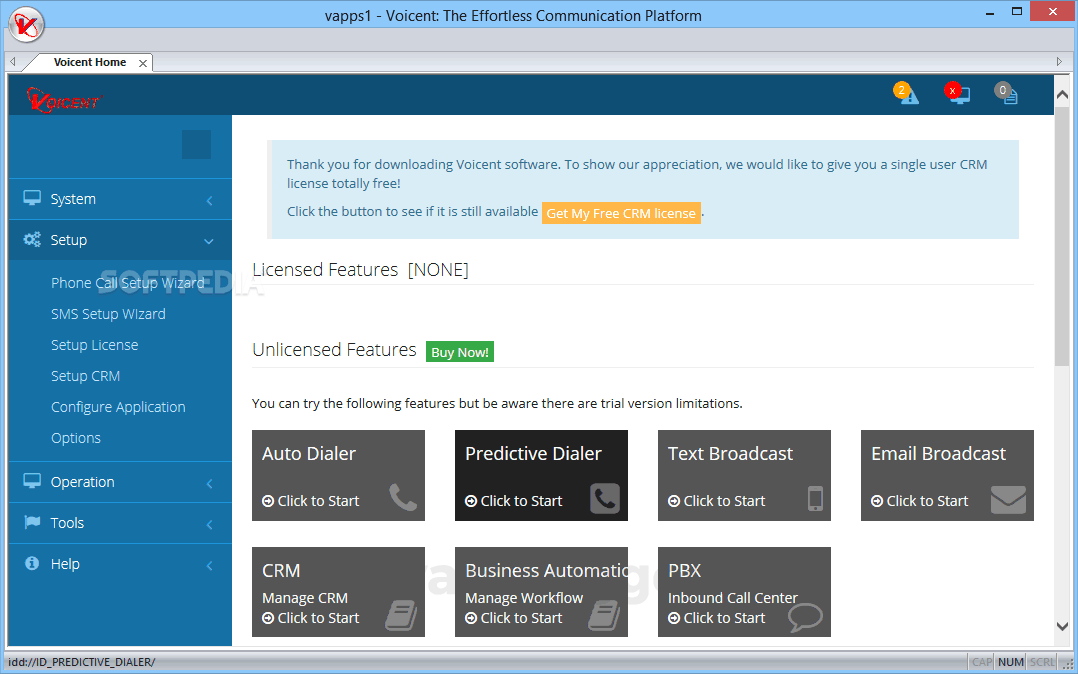Screen dimensions: 1078x674
Task: Open SMS Setup Wizard
Action: tap(108, 314)
